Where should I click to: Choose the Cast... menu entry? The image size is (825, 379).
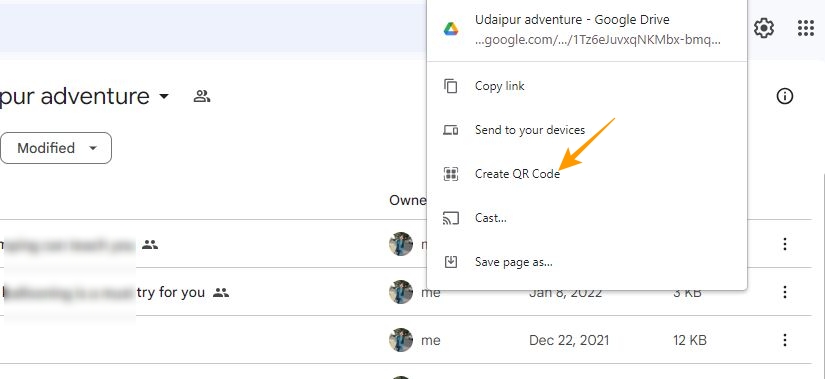click(x=587, y=217)
